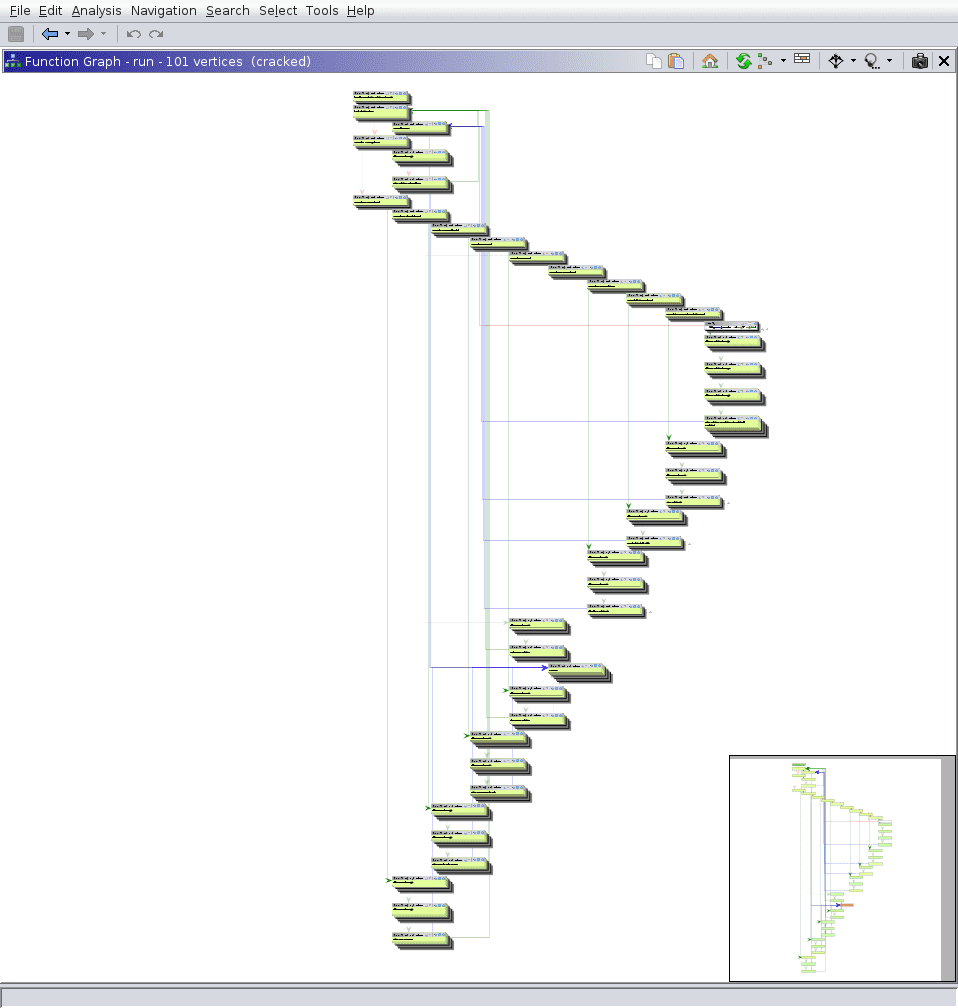Reload the graph with green refresh icon
The height and width of the screenshot is (1008, 958).
(x=743, y=61)
